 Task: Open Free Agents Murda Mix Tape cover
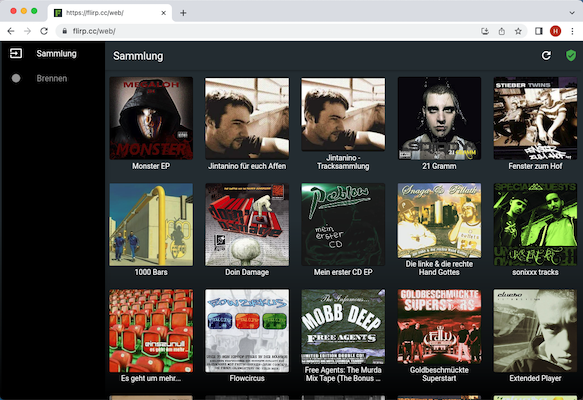pos(343,327)
